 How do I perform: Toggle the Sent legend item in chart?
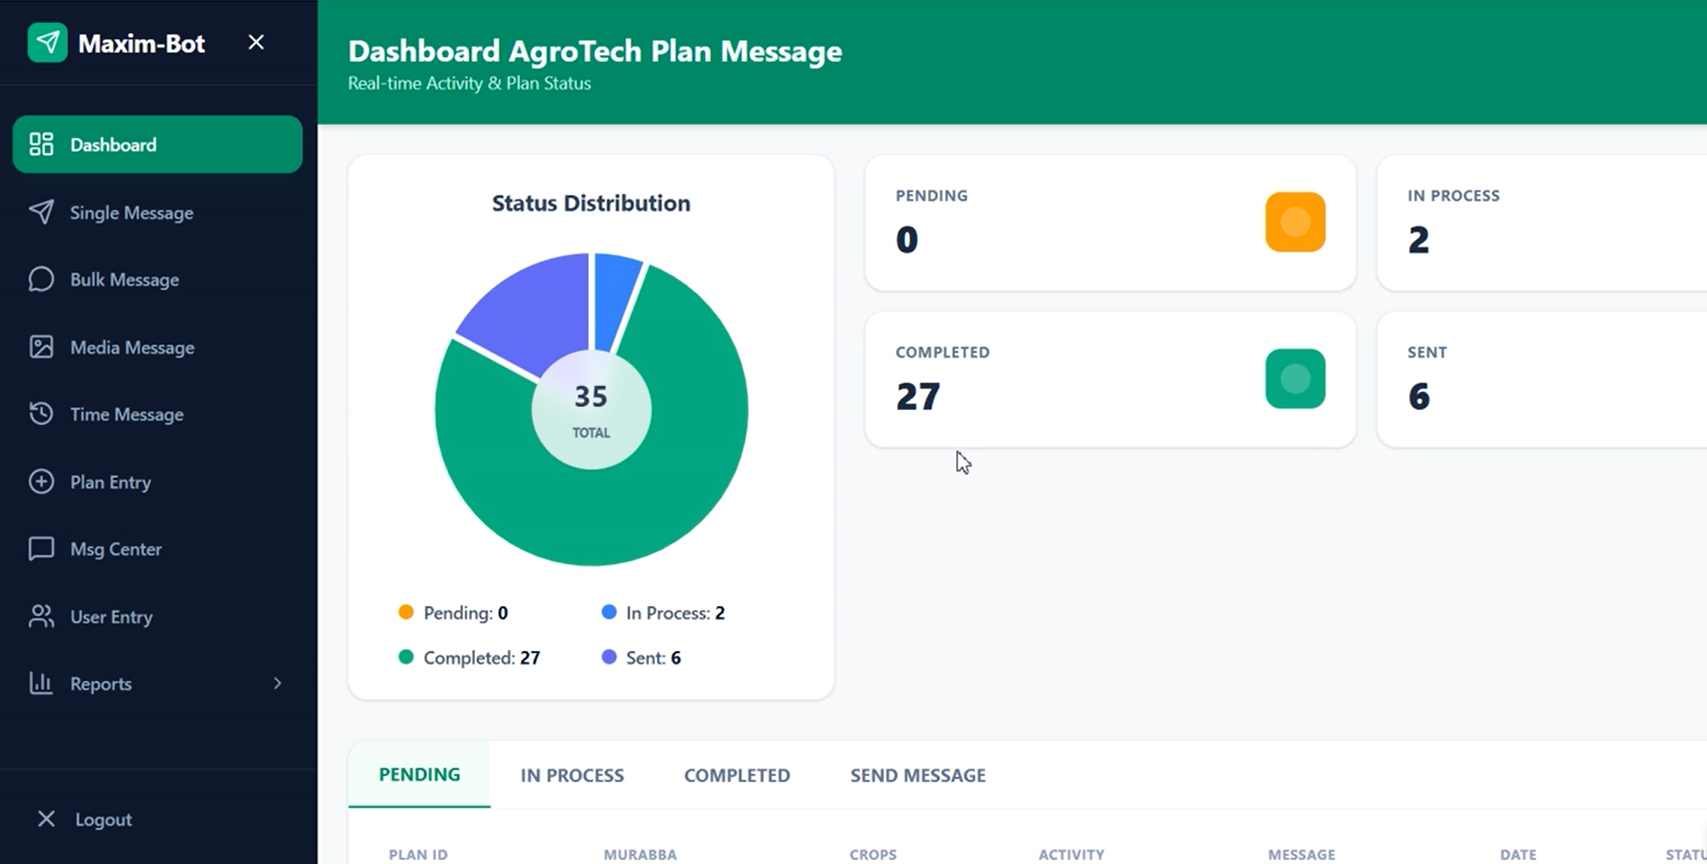pyautogui.click(x=641, y=658)
